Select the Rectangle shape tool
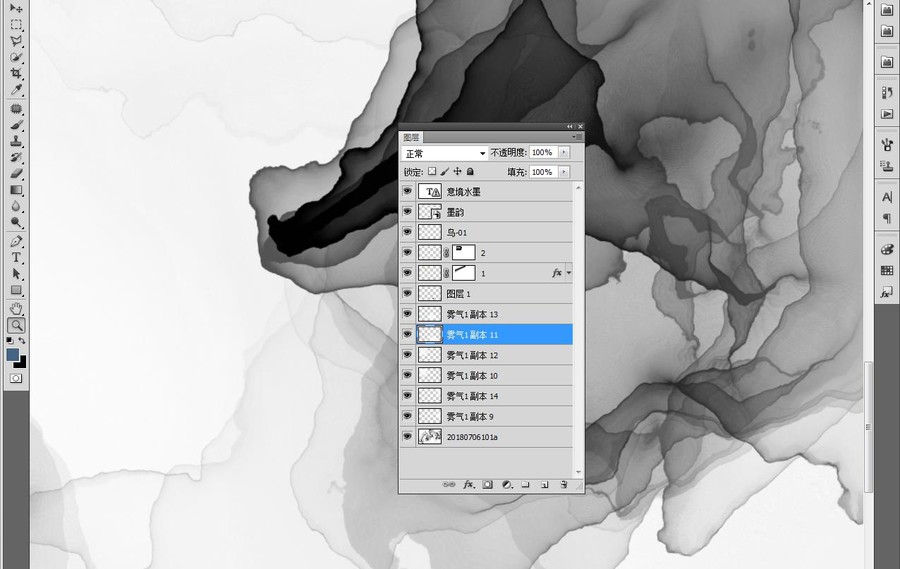Screen dimensions: 900x569 click(16, 290)
